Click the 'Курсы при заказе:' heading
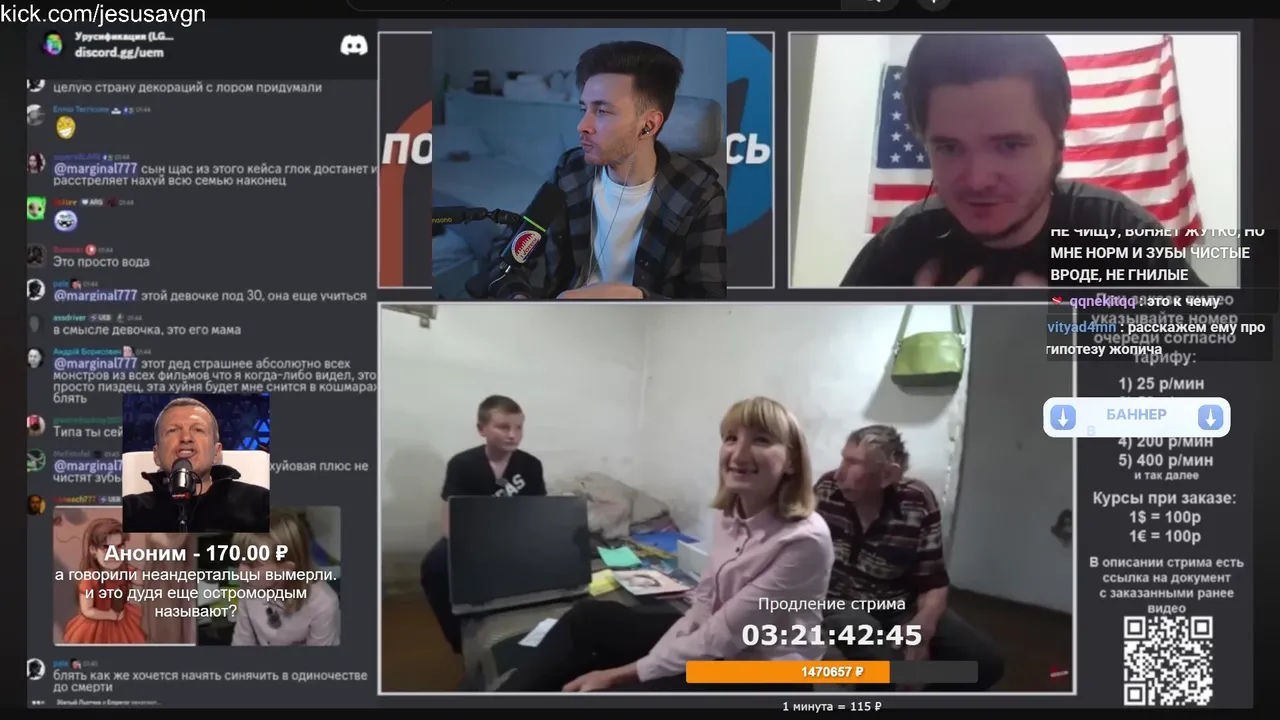The height and width of the screenshot is (720, 1280). [1164, 498]
